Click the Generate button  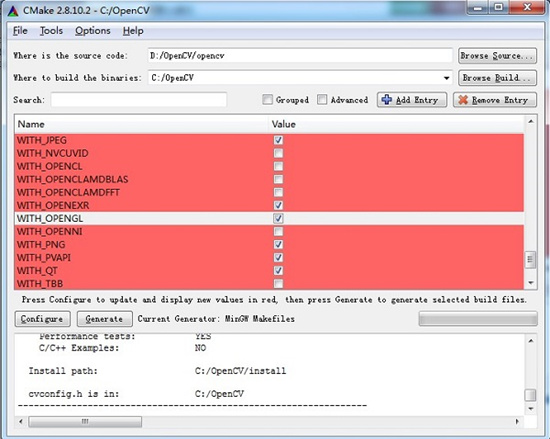(105, 319)
